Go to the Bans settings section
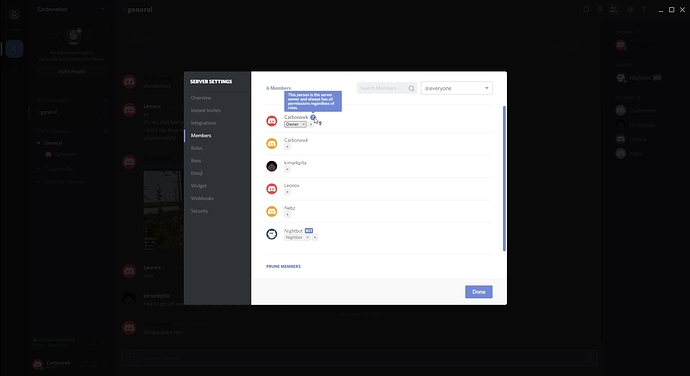Viewport: 690px width, 376px height. pos(196,161)
